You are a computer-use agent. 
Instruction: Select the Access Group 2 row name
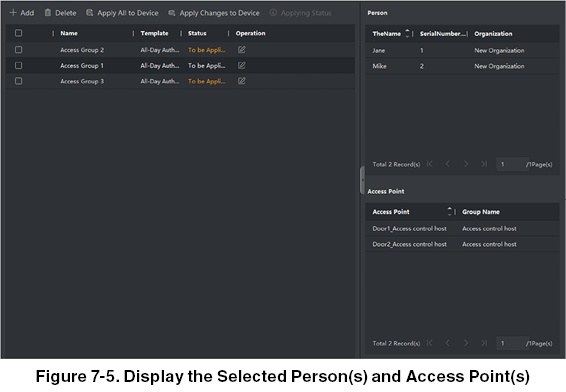[82, 50]
